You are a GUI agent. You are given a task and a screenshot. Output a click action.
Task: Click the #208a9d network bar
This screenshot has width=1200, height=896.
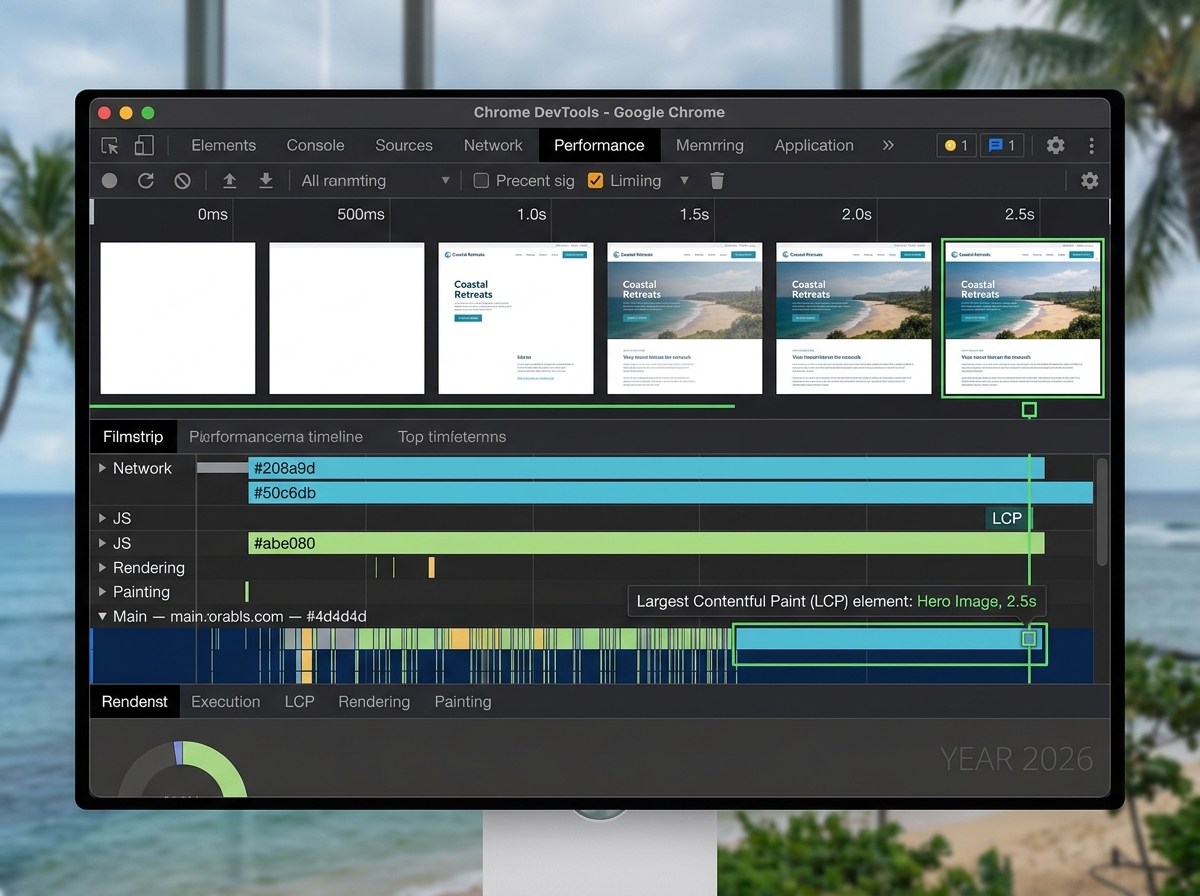646,468
